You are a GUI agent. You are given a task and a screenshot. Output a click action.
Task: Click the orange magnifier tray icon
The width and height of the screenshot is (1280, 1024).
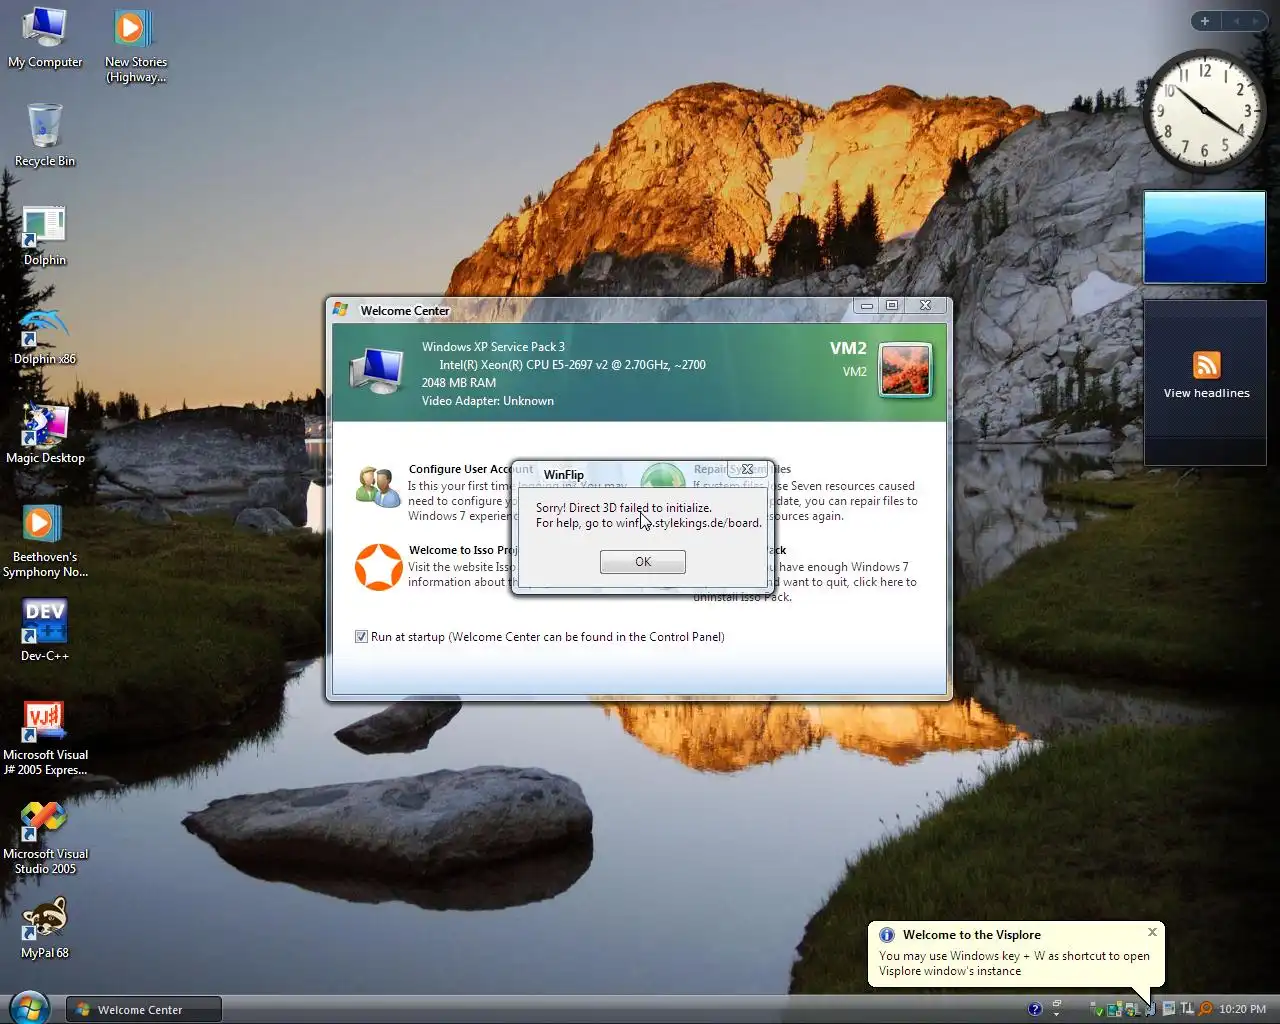[x=1206, y=1009]
